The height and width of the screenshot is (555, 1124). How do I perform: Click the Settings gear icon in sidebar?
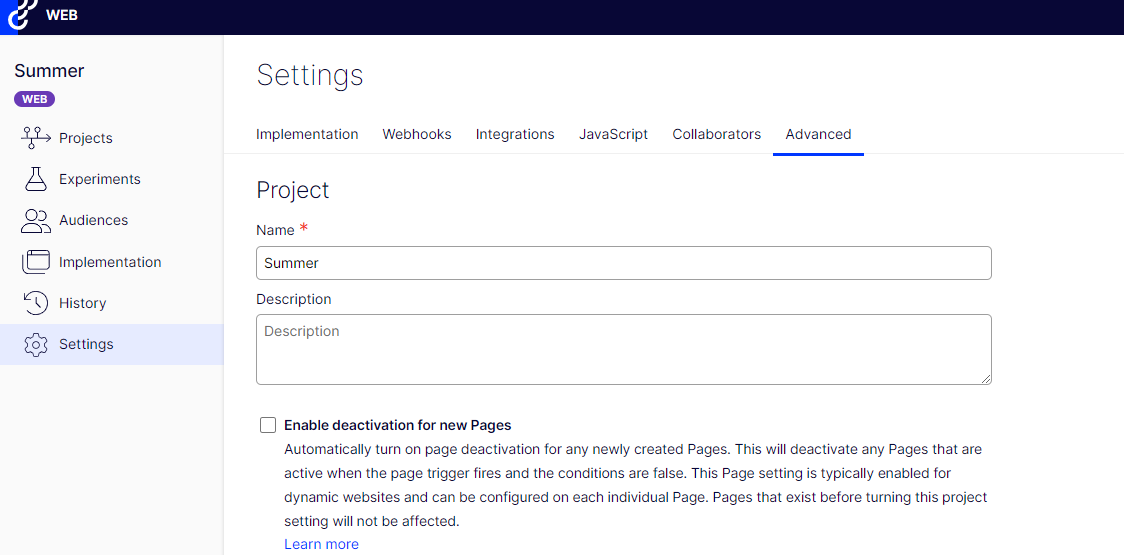[36, 344]
